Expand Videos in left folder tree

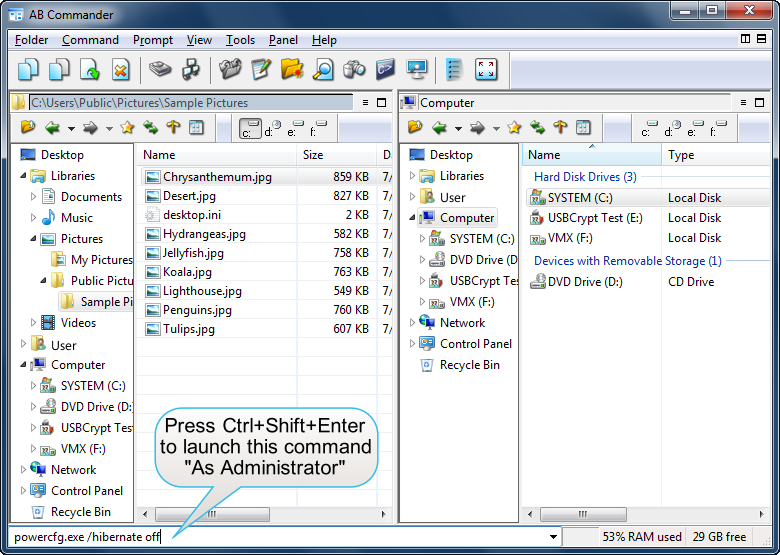(33, 323)
